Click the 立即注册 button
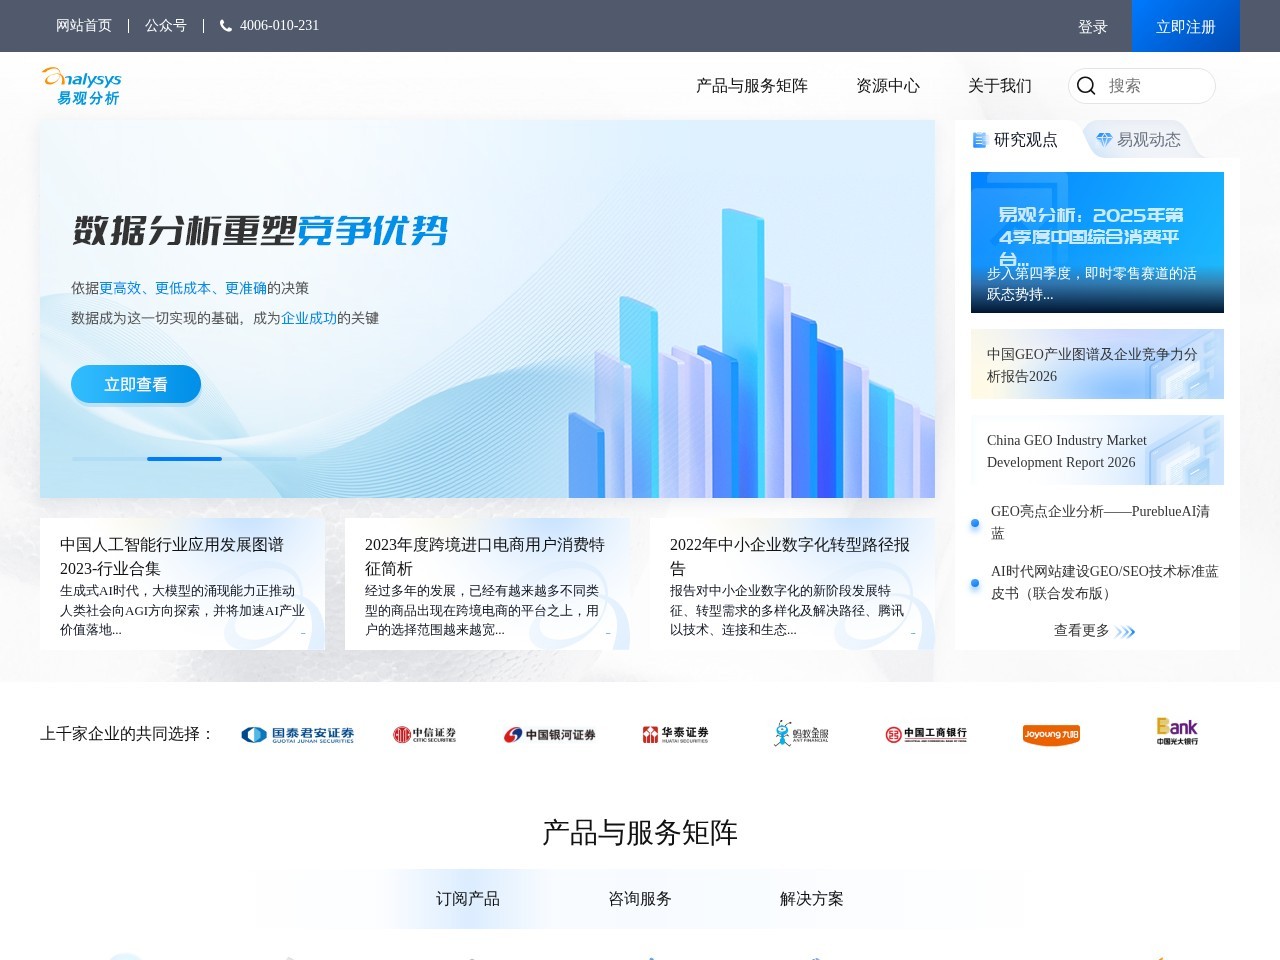 1185,26
